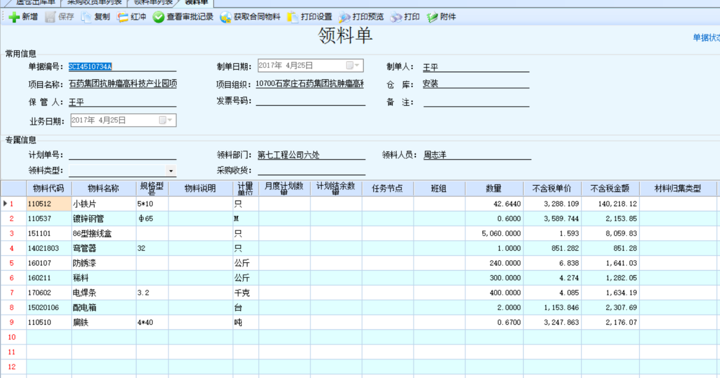
Task: Click the 仓库 field showing 安装
Action: [x=476, y=84]
